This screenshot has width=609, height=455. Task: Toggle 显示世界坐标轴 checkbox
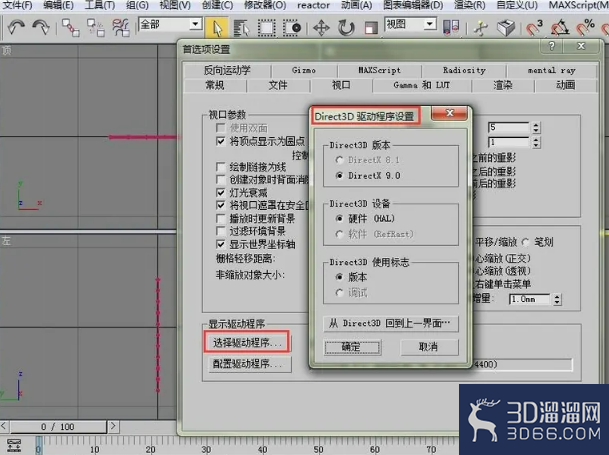[221, 244]
